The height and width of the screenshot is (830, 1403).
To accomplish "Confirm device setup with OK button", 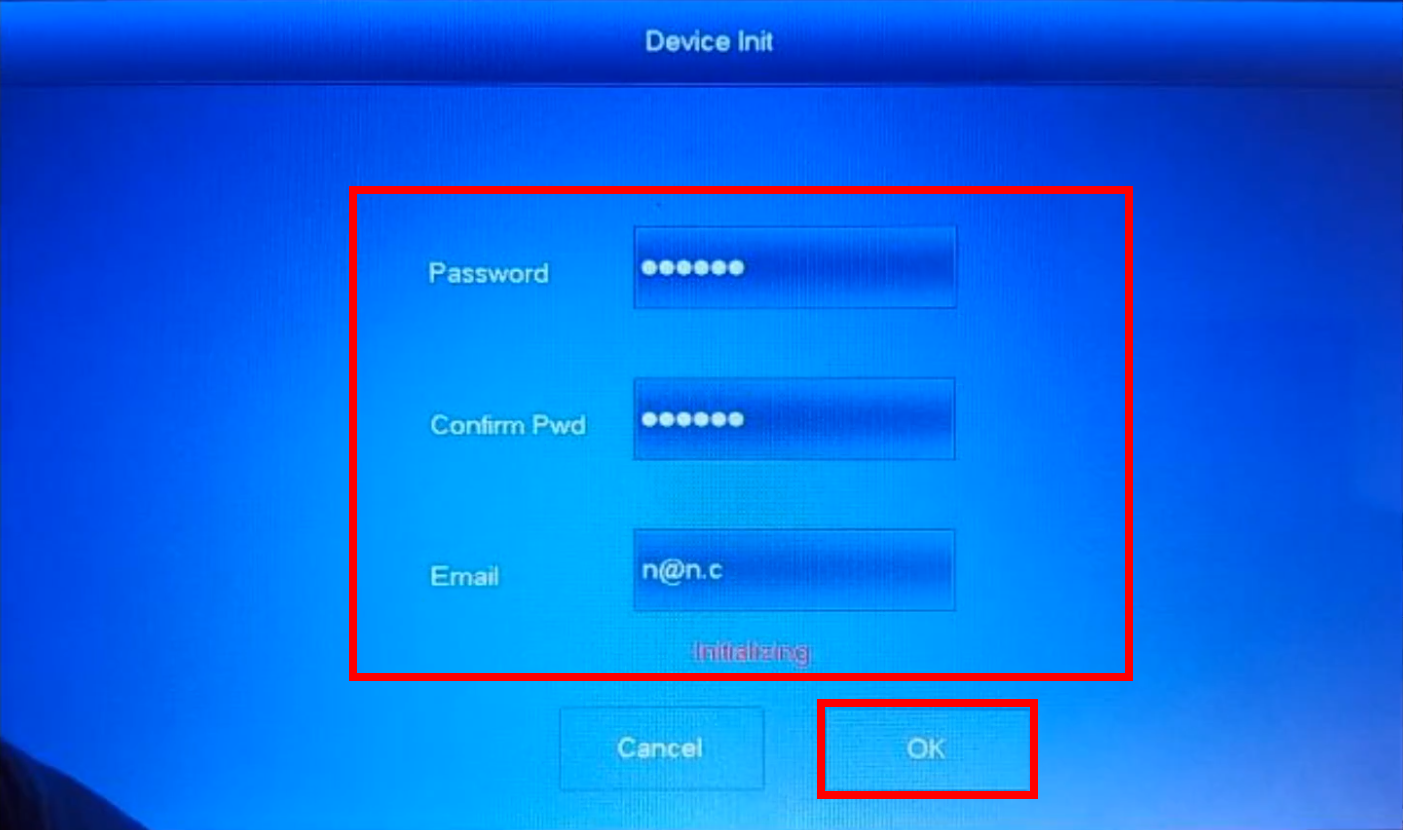I will point(927,749).
